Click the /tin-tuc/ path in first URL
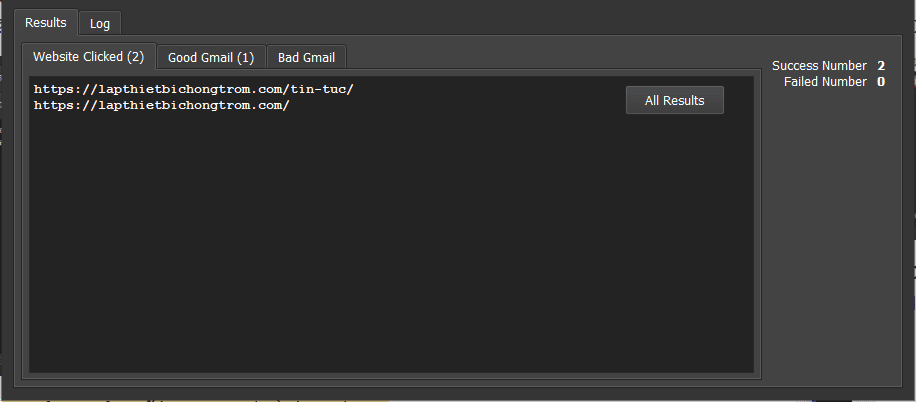The height and width of the screenshot is (402, 916). [322, 89]
